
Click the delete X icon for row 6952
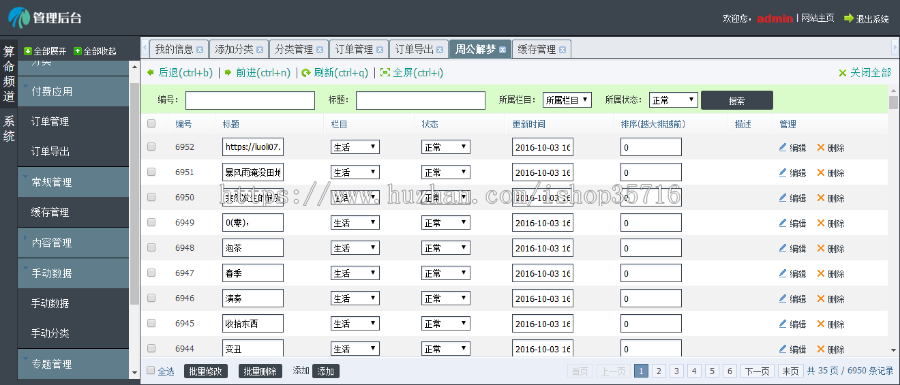coord(821,147)
